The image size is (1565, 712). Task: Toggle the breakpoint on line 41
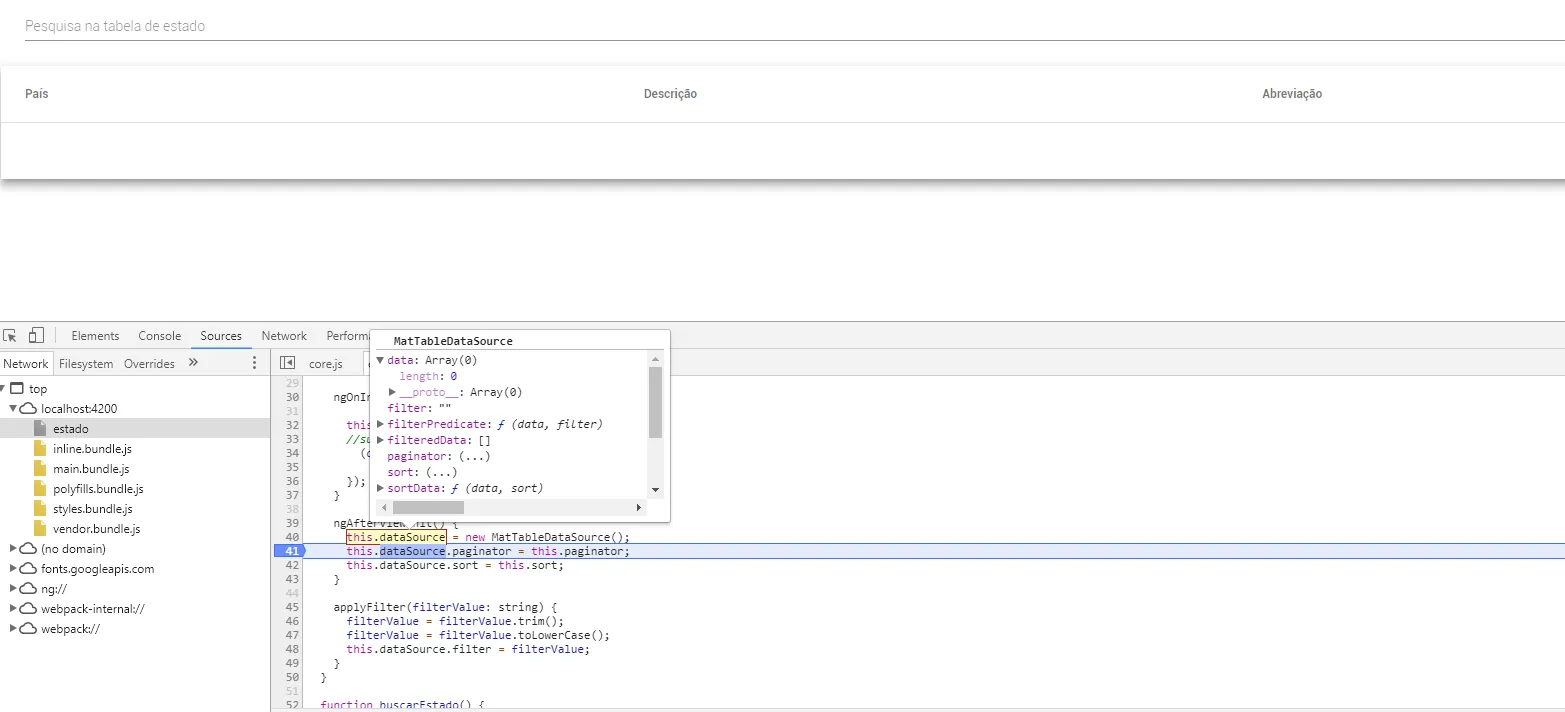pos(291,551)
